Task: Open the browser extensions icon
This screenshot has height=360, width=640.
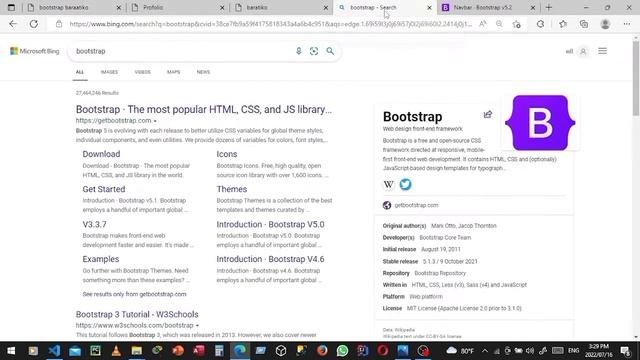Action: [540, 24]
